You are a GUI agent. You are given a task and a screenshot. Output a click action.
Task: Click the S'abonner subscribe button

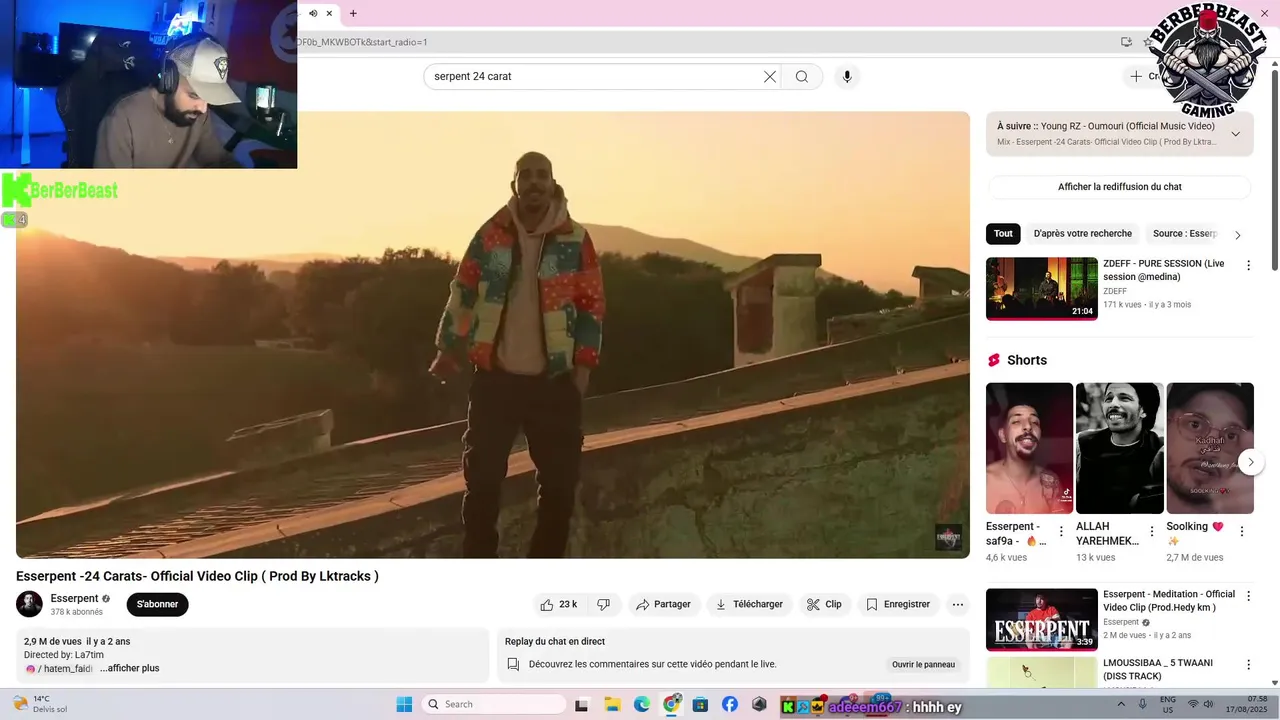(157, 604)
